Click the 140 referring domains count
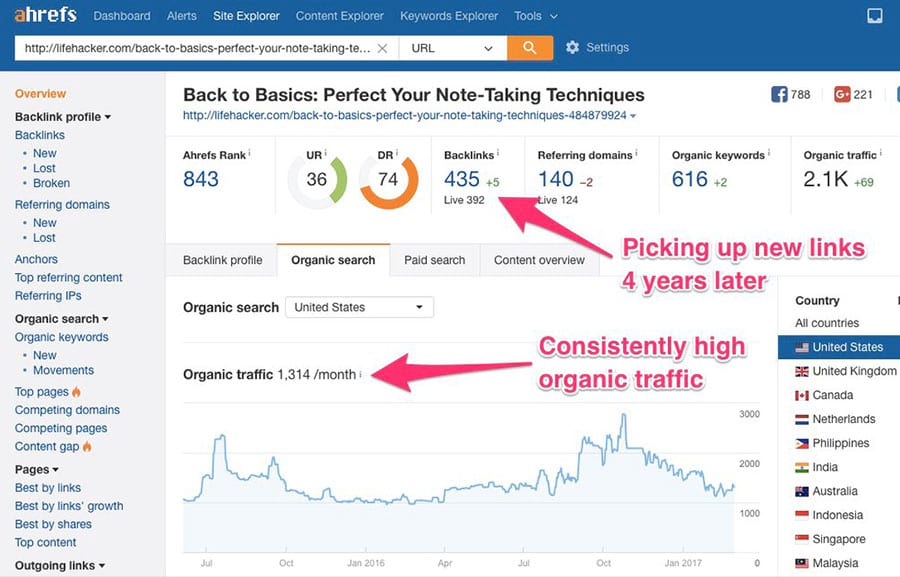The width and height of the screenshot is (900, 577). click(x=556, y=179)
